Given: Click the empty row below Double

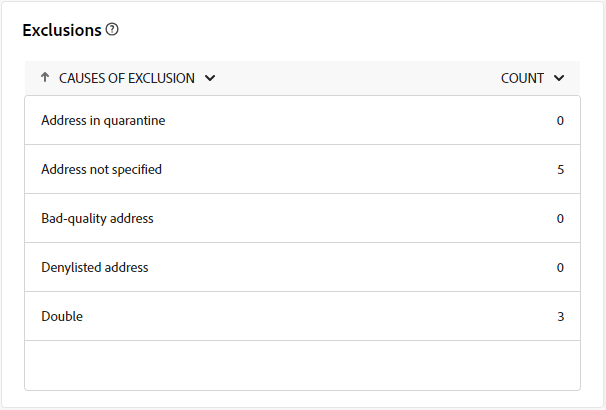Looking at the screenshot, I should click(x=303, y=365).
